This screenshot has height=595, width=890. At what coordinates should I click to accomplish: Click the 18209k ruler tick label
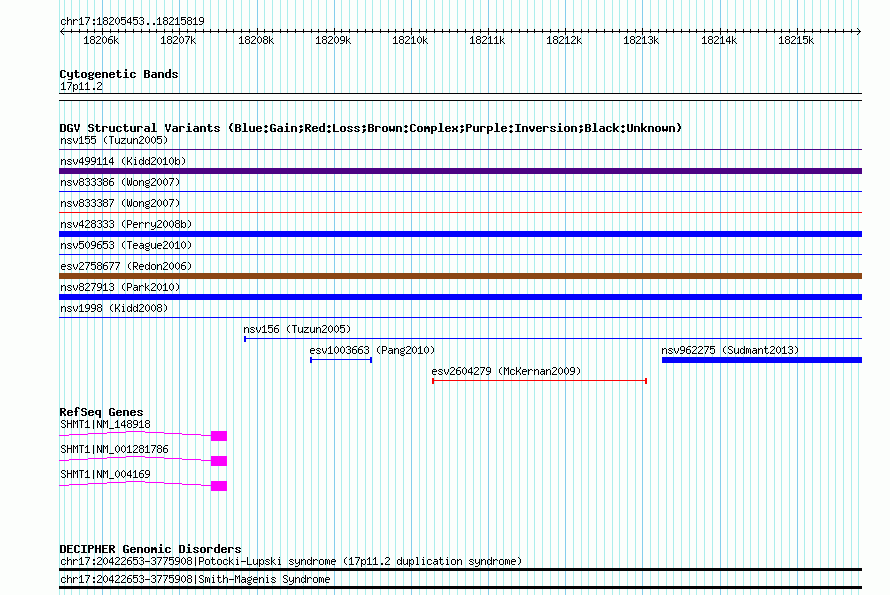[x=333, y=40]
